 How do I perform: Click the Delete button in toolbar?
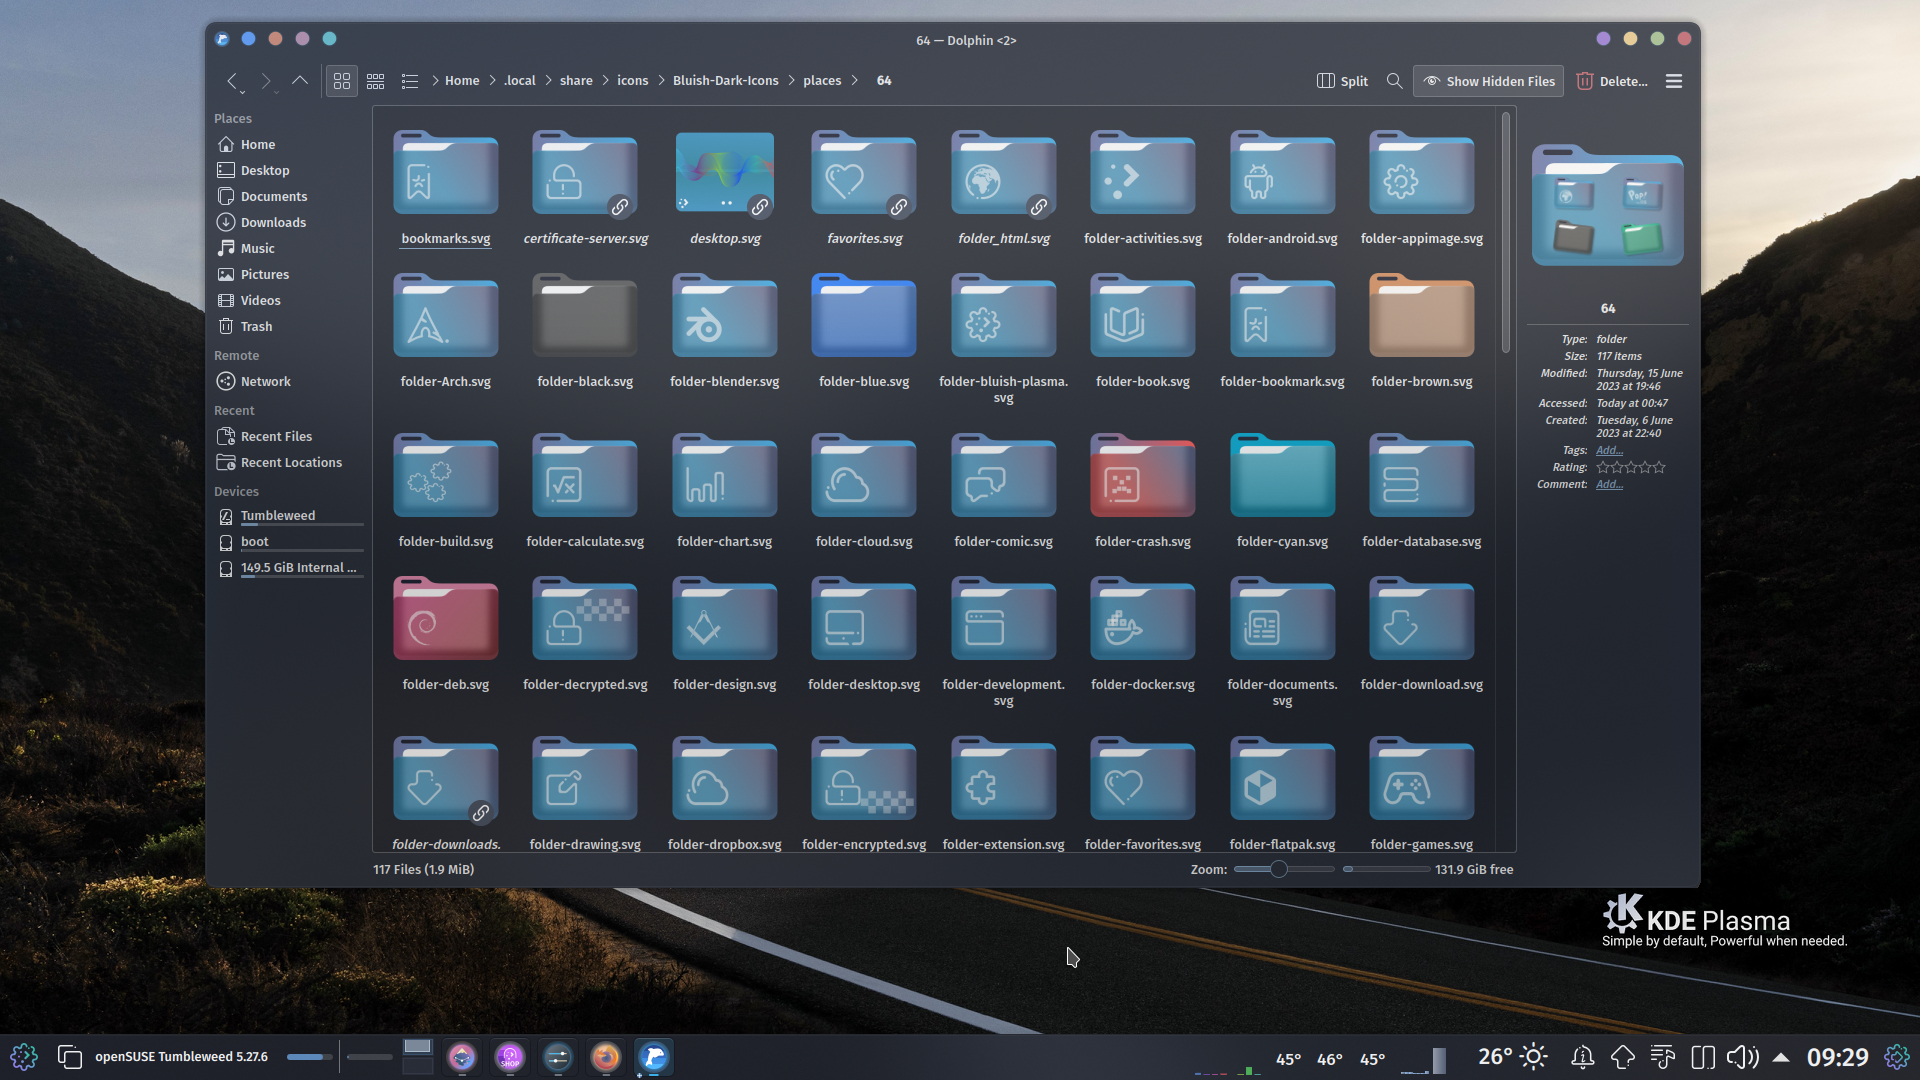[1612, 81]
